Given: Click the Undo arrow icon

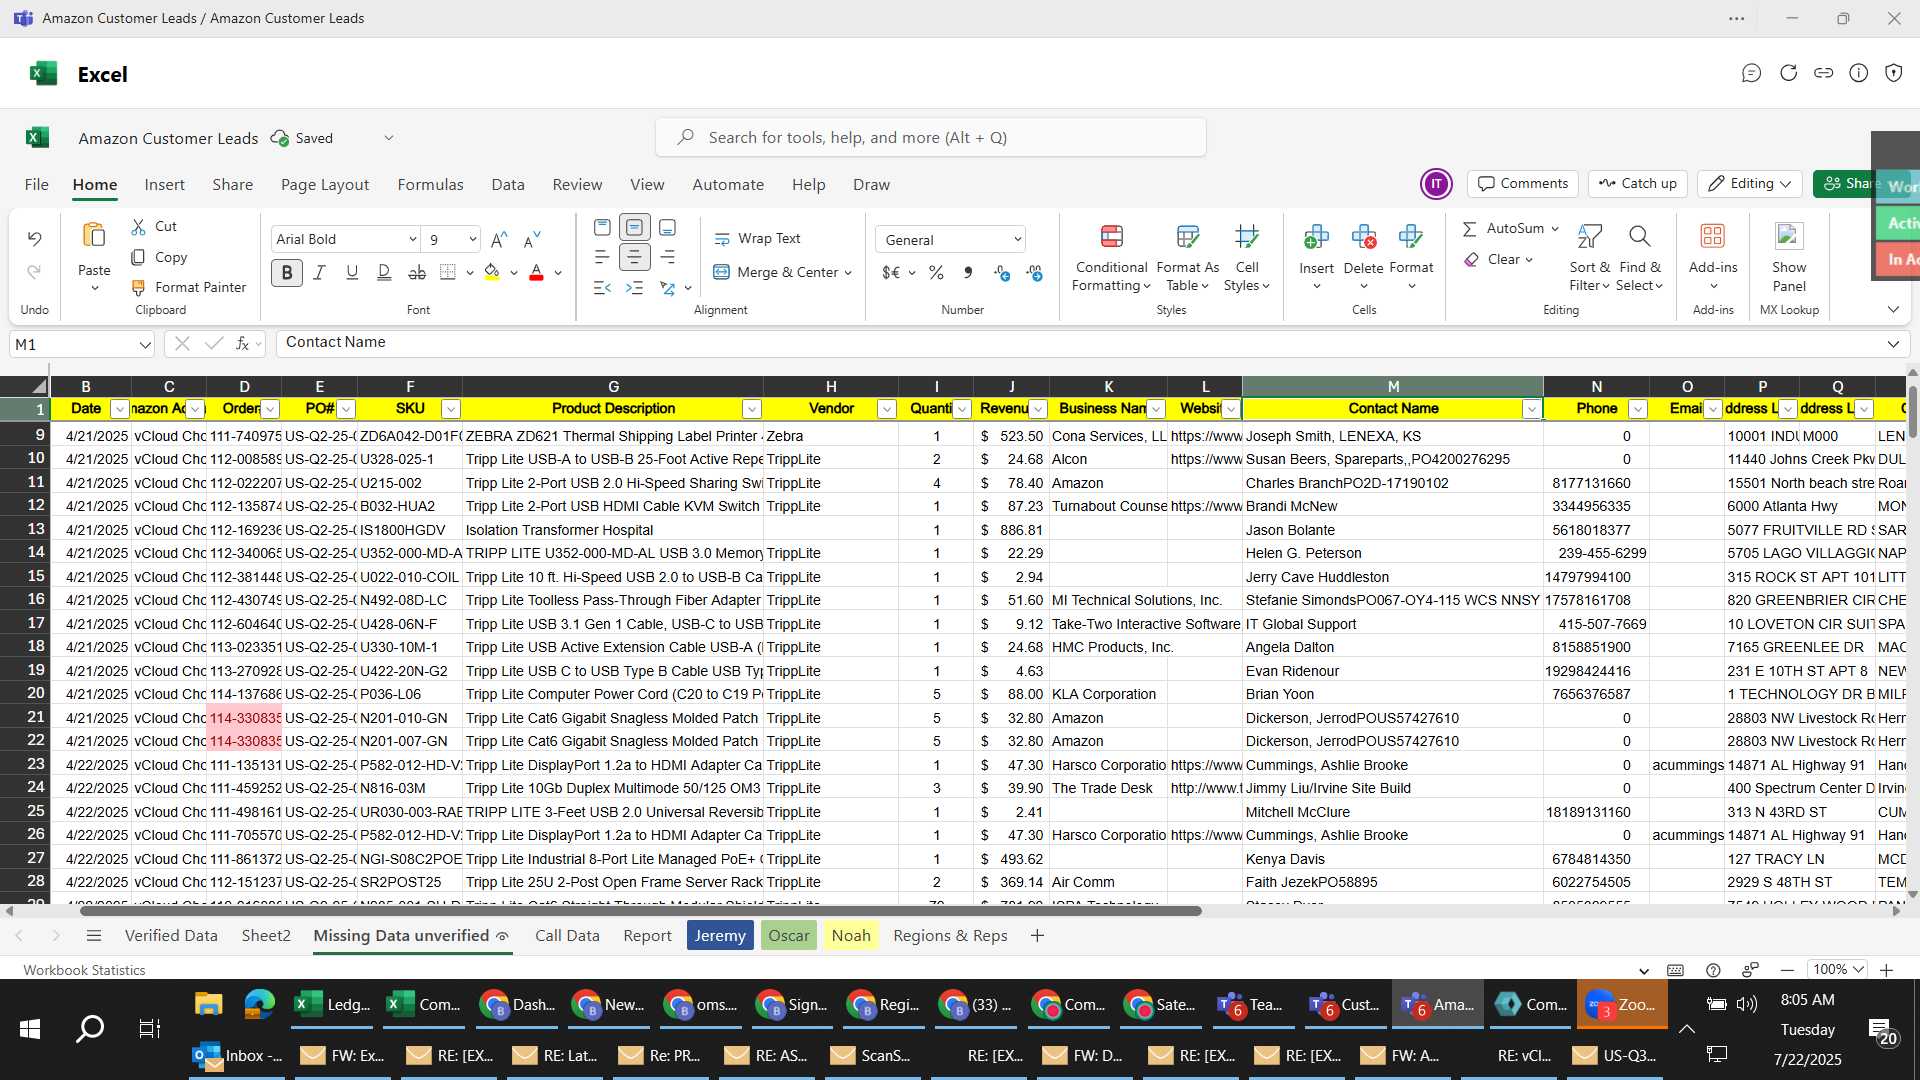Looking at the screenshot, I should [34, 239].
